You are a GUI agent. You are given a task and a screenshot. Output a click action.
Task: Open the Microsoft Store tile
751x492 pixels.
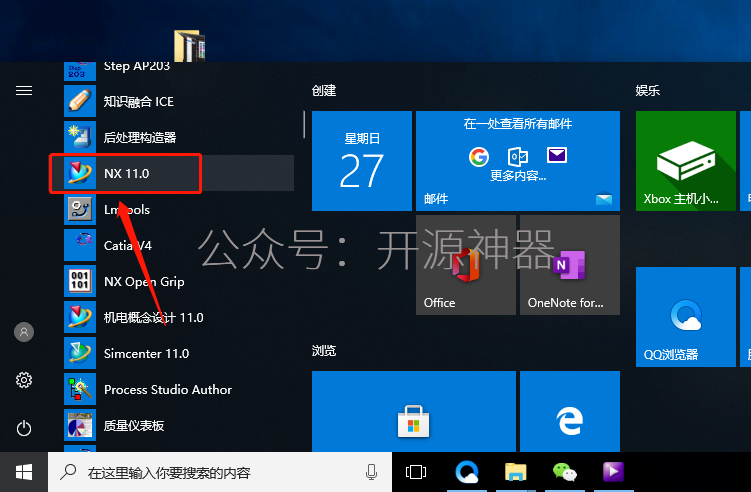(414, 412)
